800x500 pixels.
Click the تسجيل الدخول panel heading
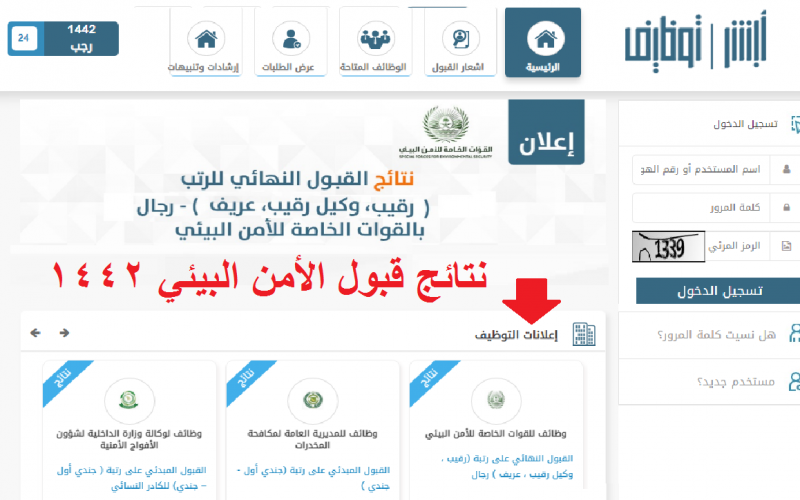(x=745, y=124)
